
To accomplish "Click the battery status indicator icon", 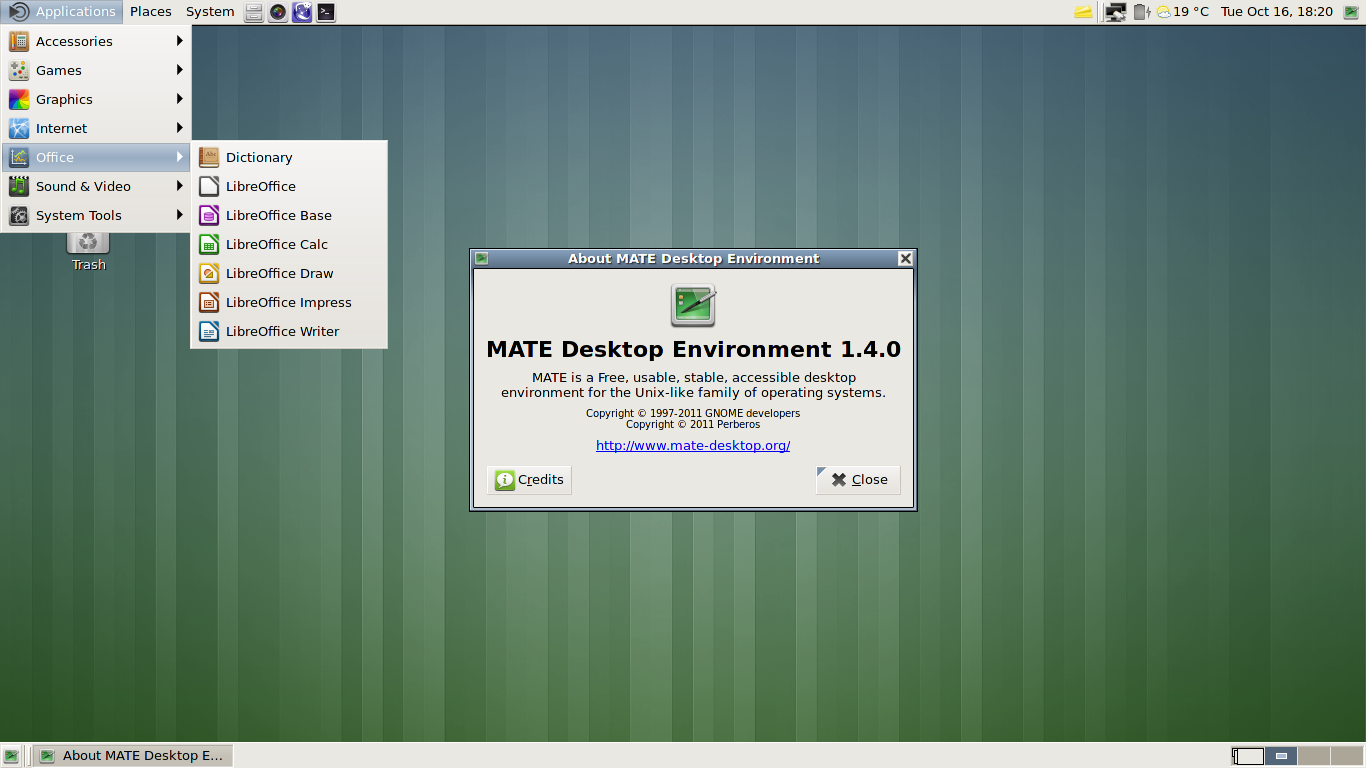I will (1141, 12).
